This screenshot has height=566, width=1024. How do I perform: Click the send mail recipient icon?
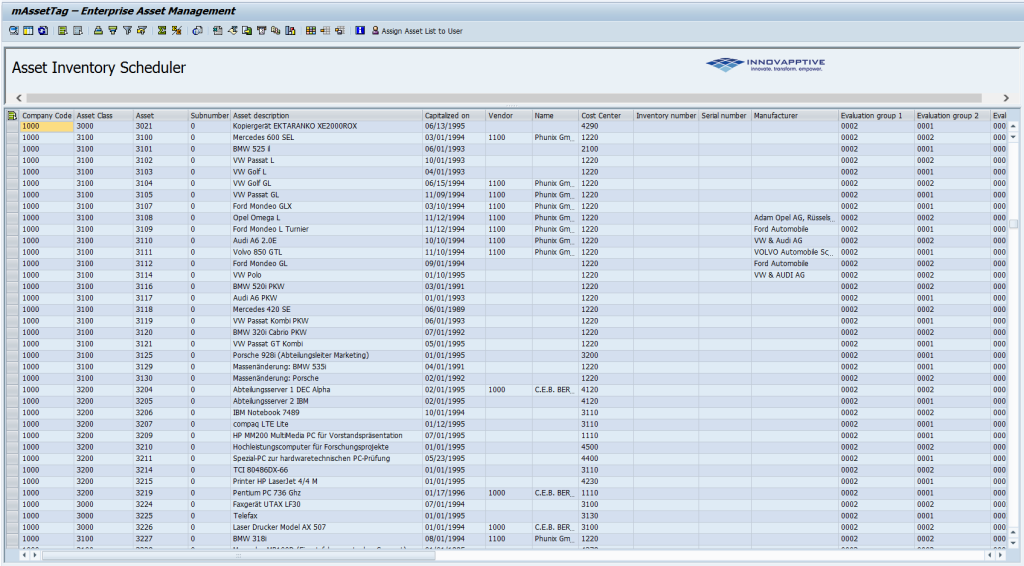click(261, 31)
